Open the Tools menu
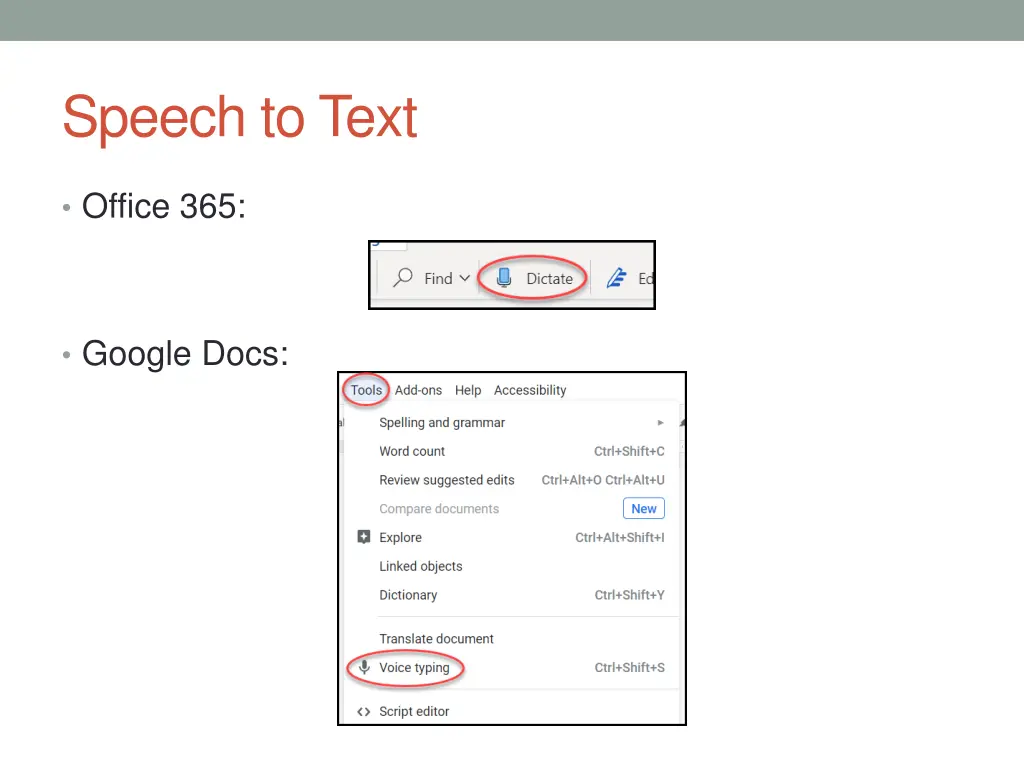1024x768 pixels. [x=366, y=390]
